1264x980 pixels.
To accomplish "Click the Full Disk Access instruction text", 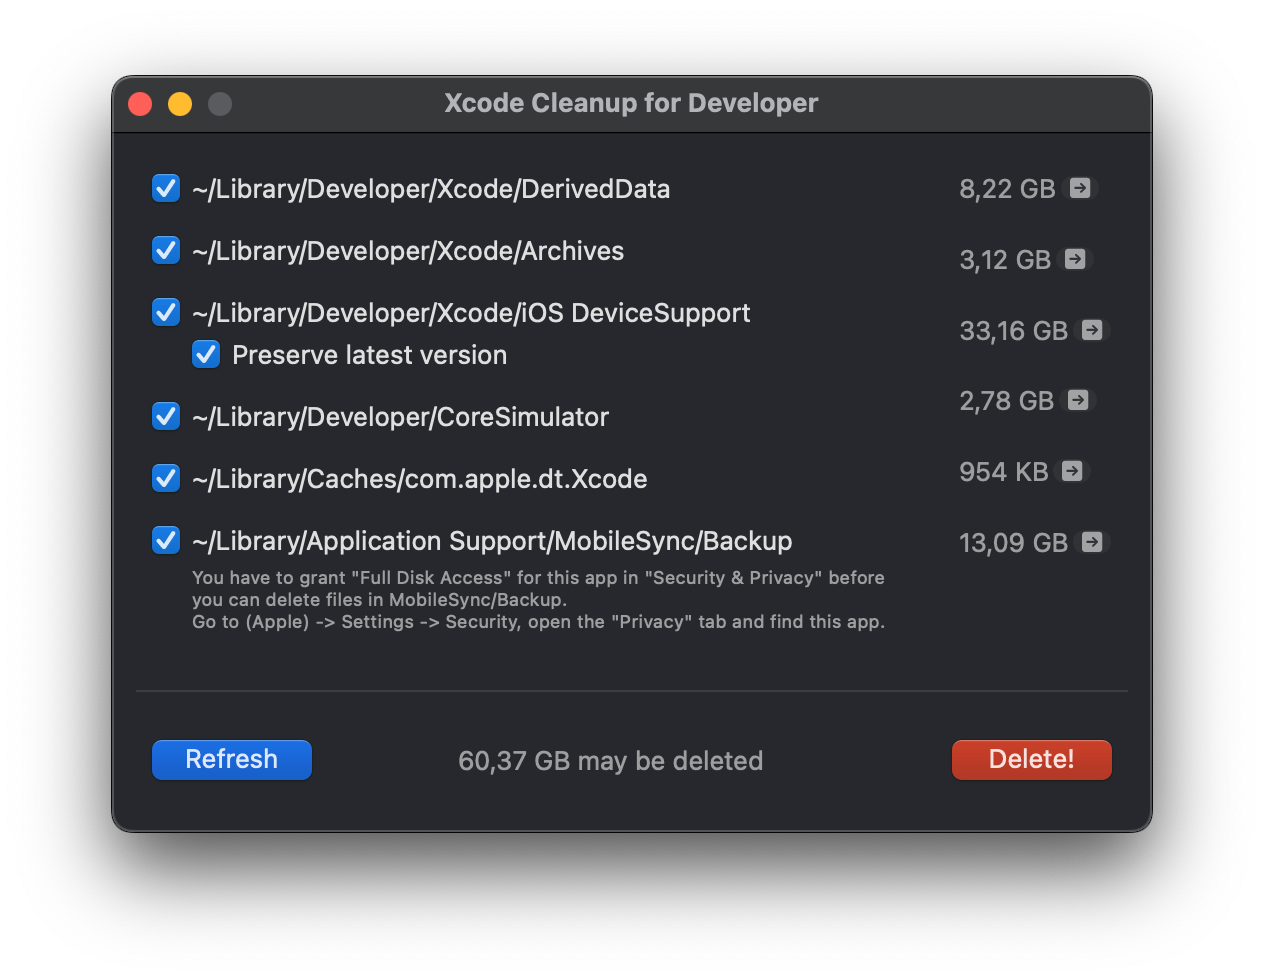I will (538, 599).
